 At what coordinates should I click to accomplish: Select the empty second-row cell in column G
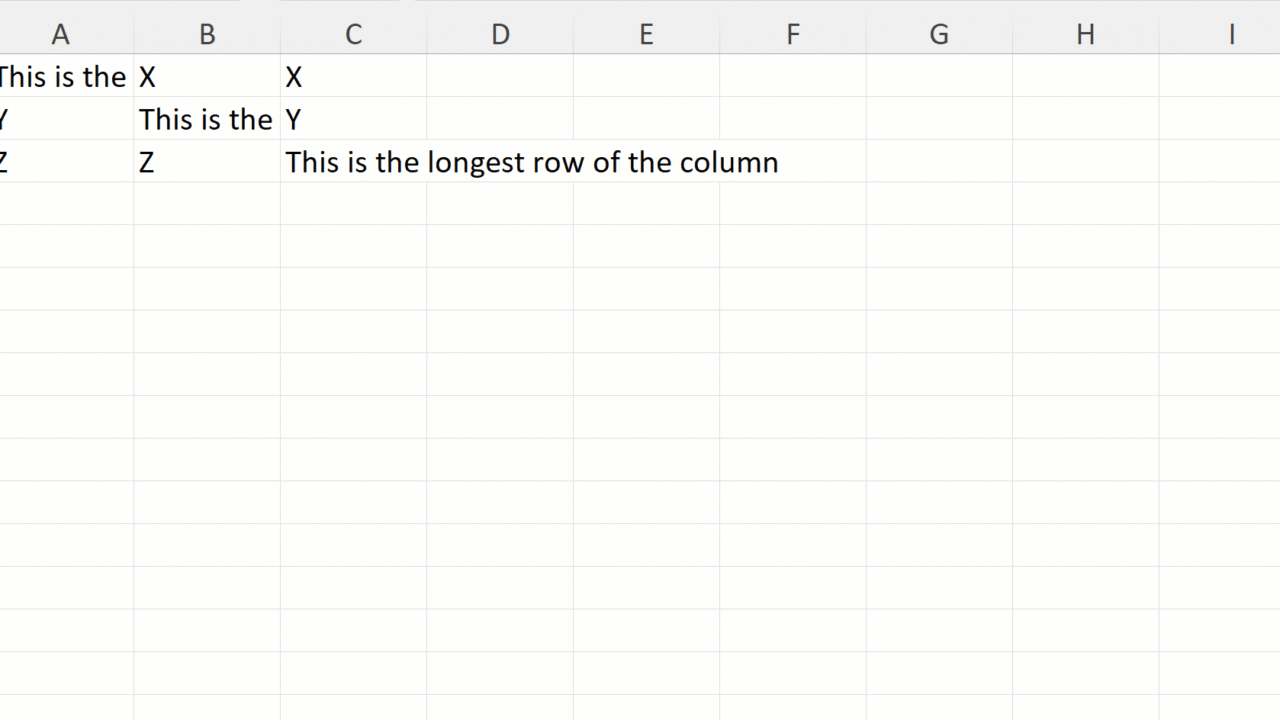point(939,120)
